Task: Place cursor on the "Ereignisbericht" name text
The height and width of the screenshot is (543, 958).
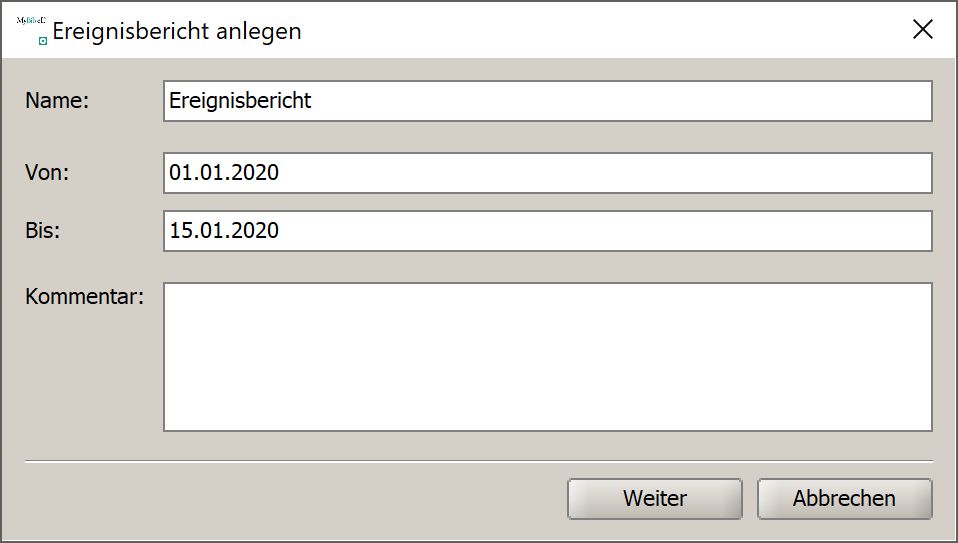Action: pyautogui.click(x=240, y=101)
